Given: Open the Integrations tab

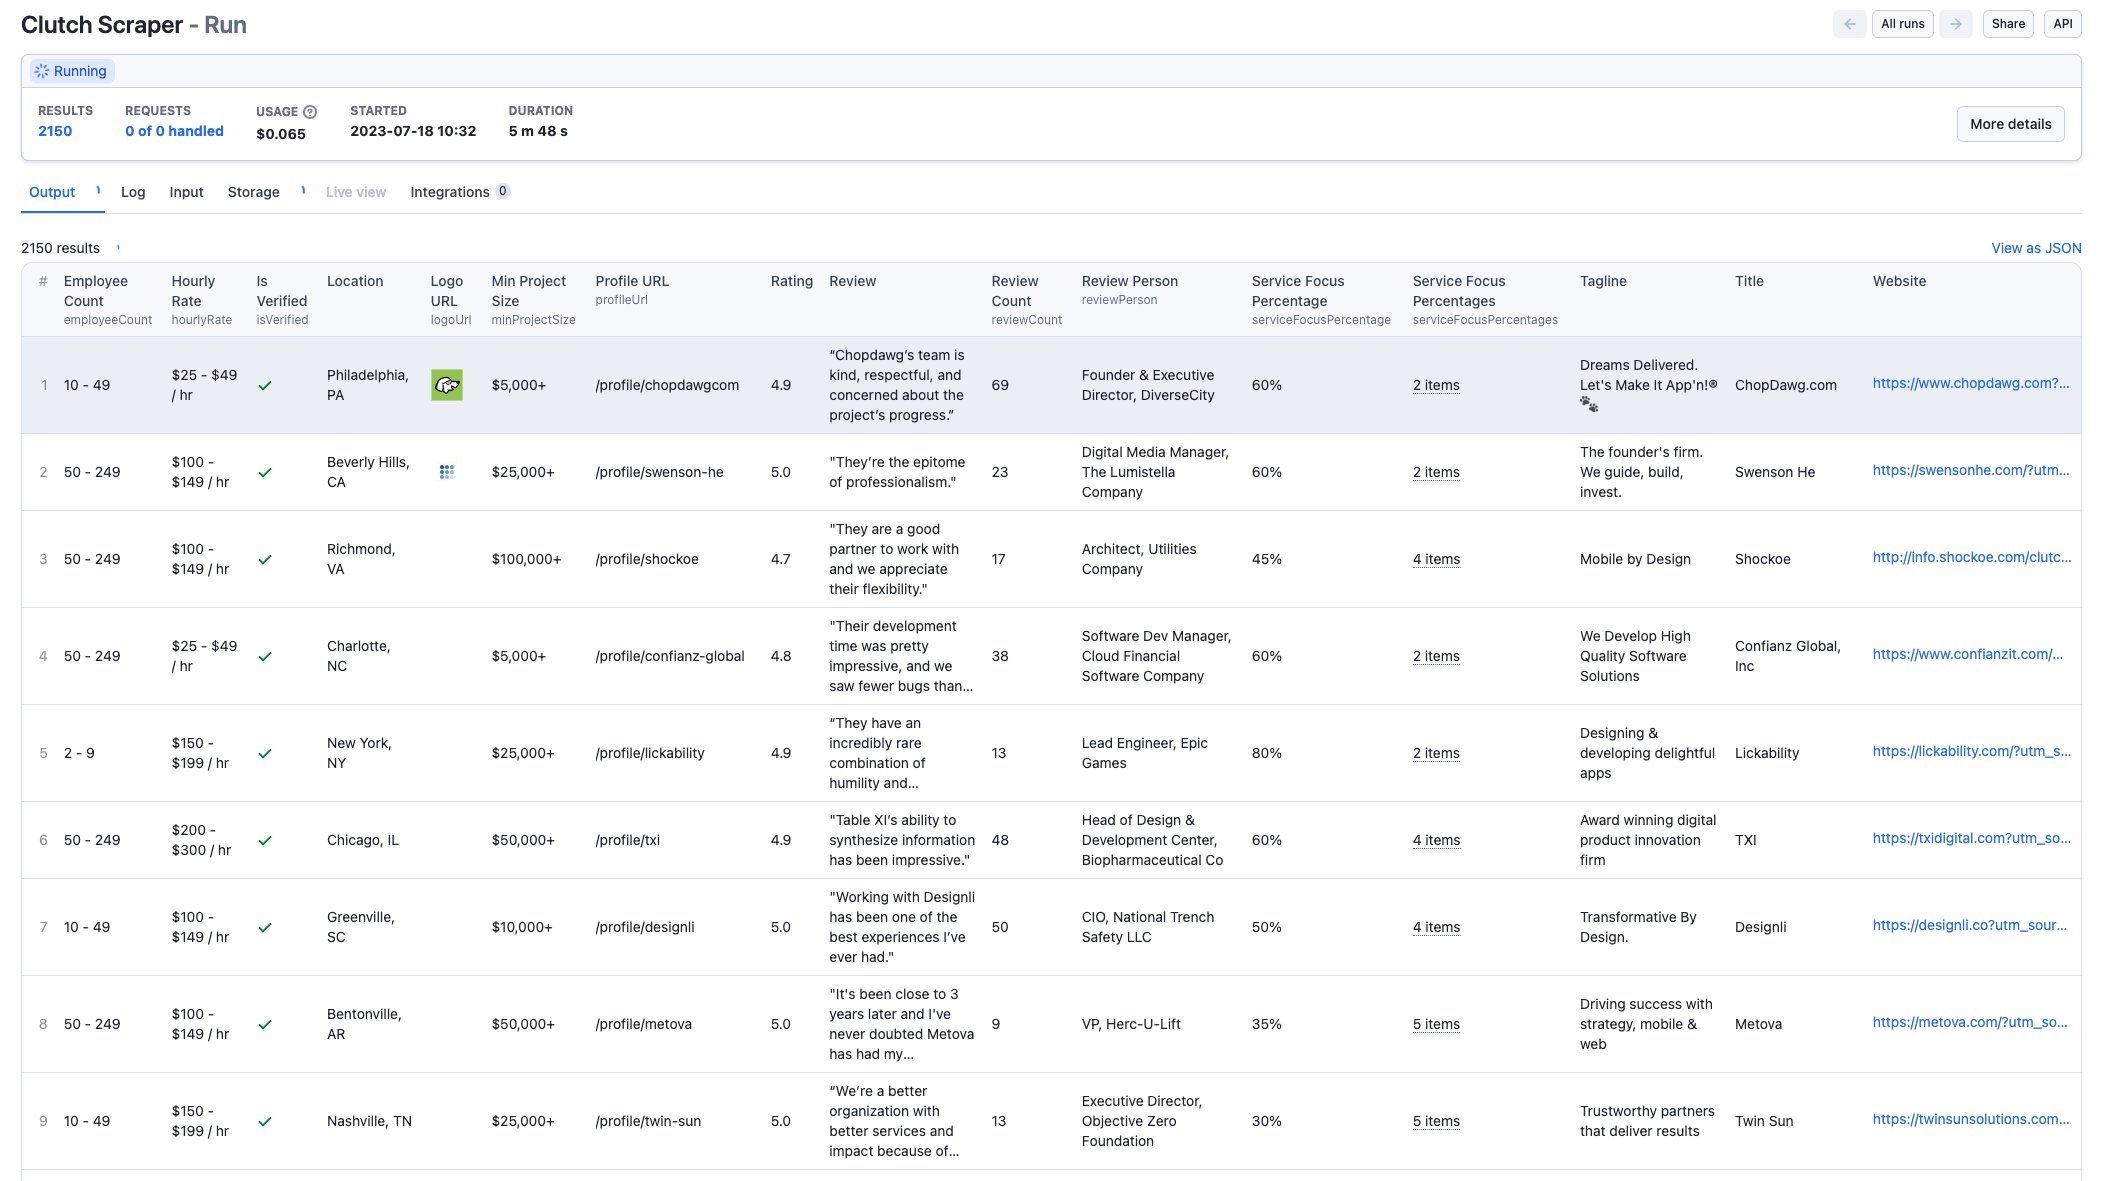Looking at the screenshot, I should [x=450, y=192].
